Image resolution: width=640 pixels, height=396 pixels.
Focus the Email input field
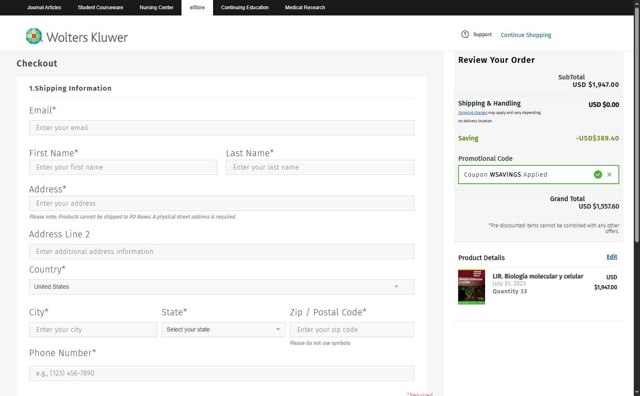(222, 128)
